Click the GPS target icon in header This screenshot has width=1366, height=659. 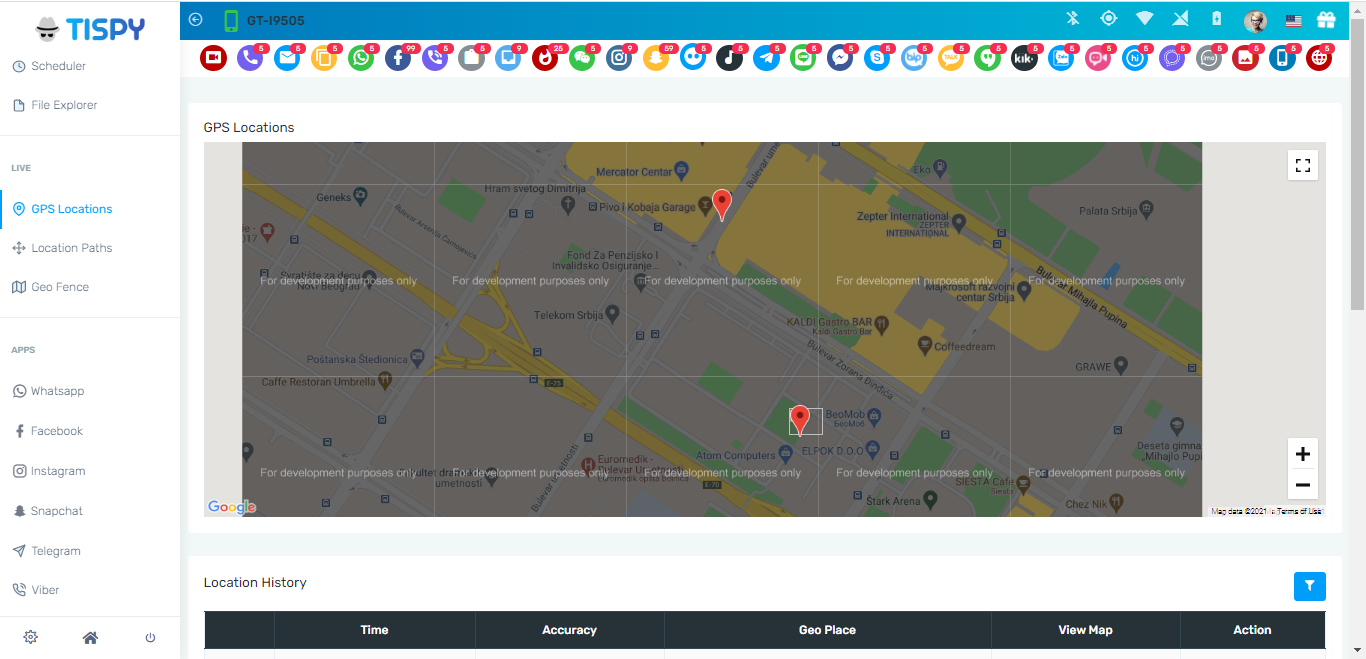1108,18
